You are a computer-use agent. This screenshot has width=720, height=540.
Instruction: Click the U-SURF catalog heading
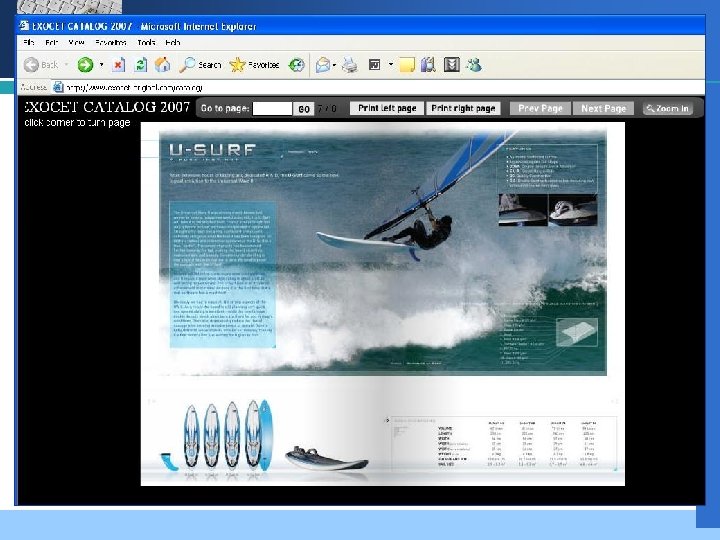pyautogui.click(x=213, y=150)
